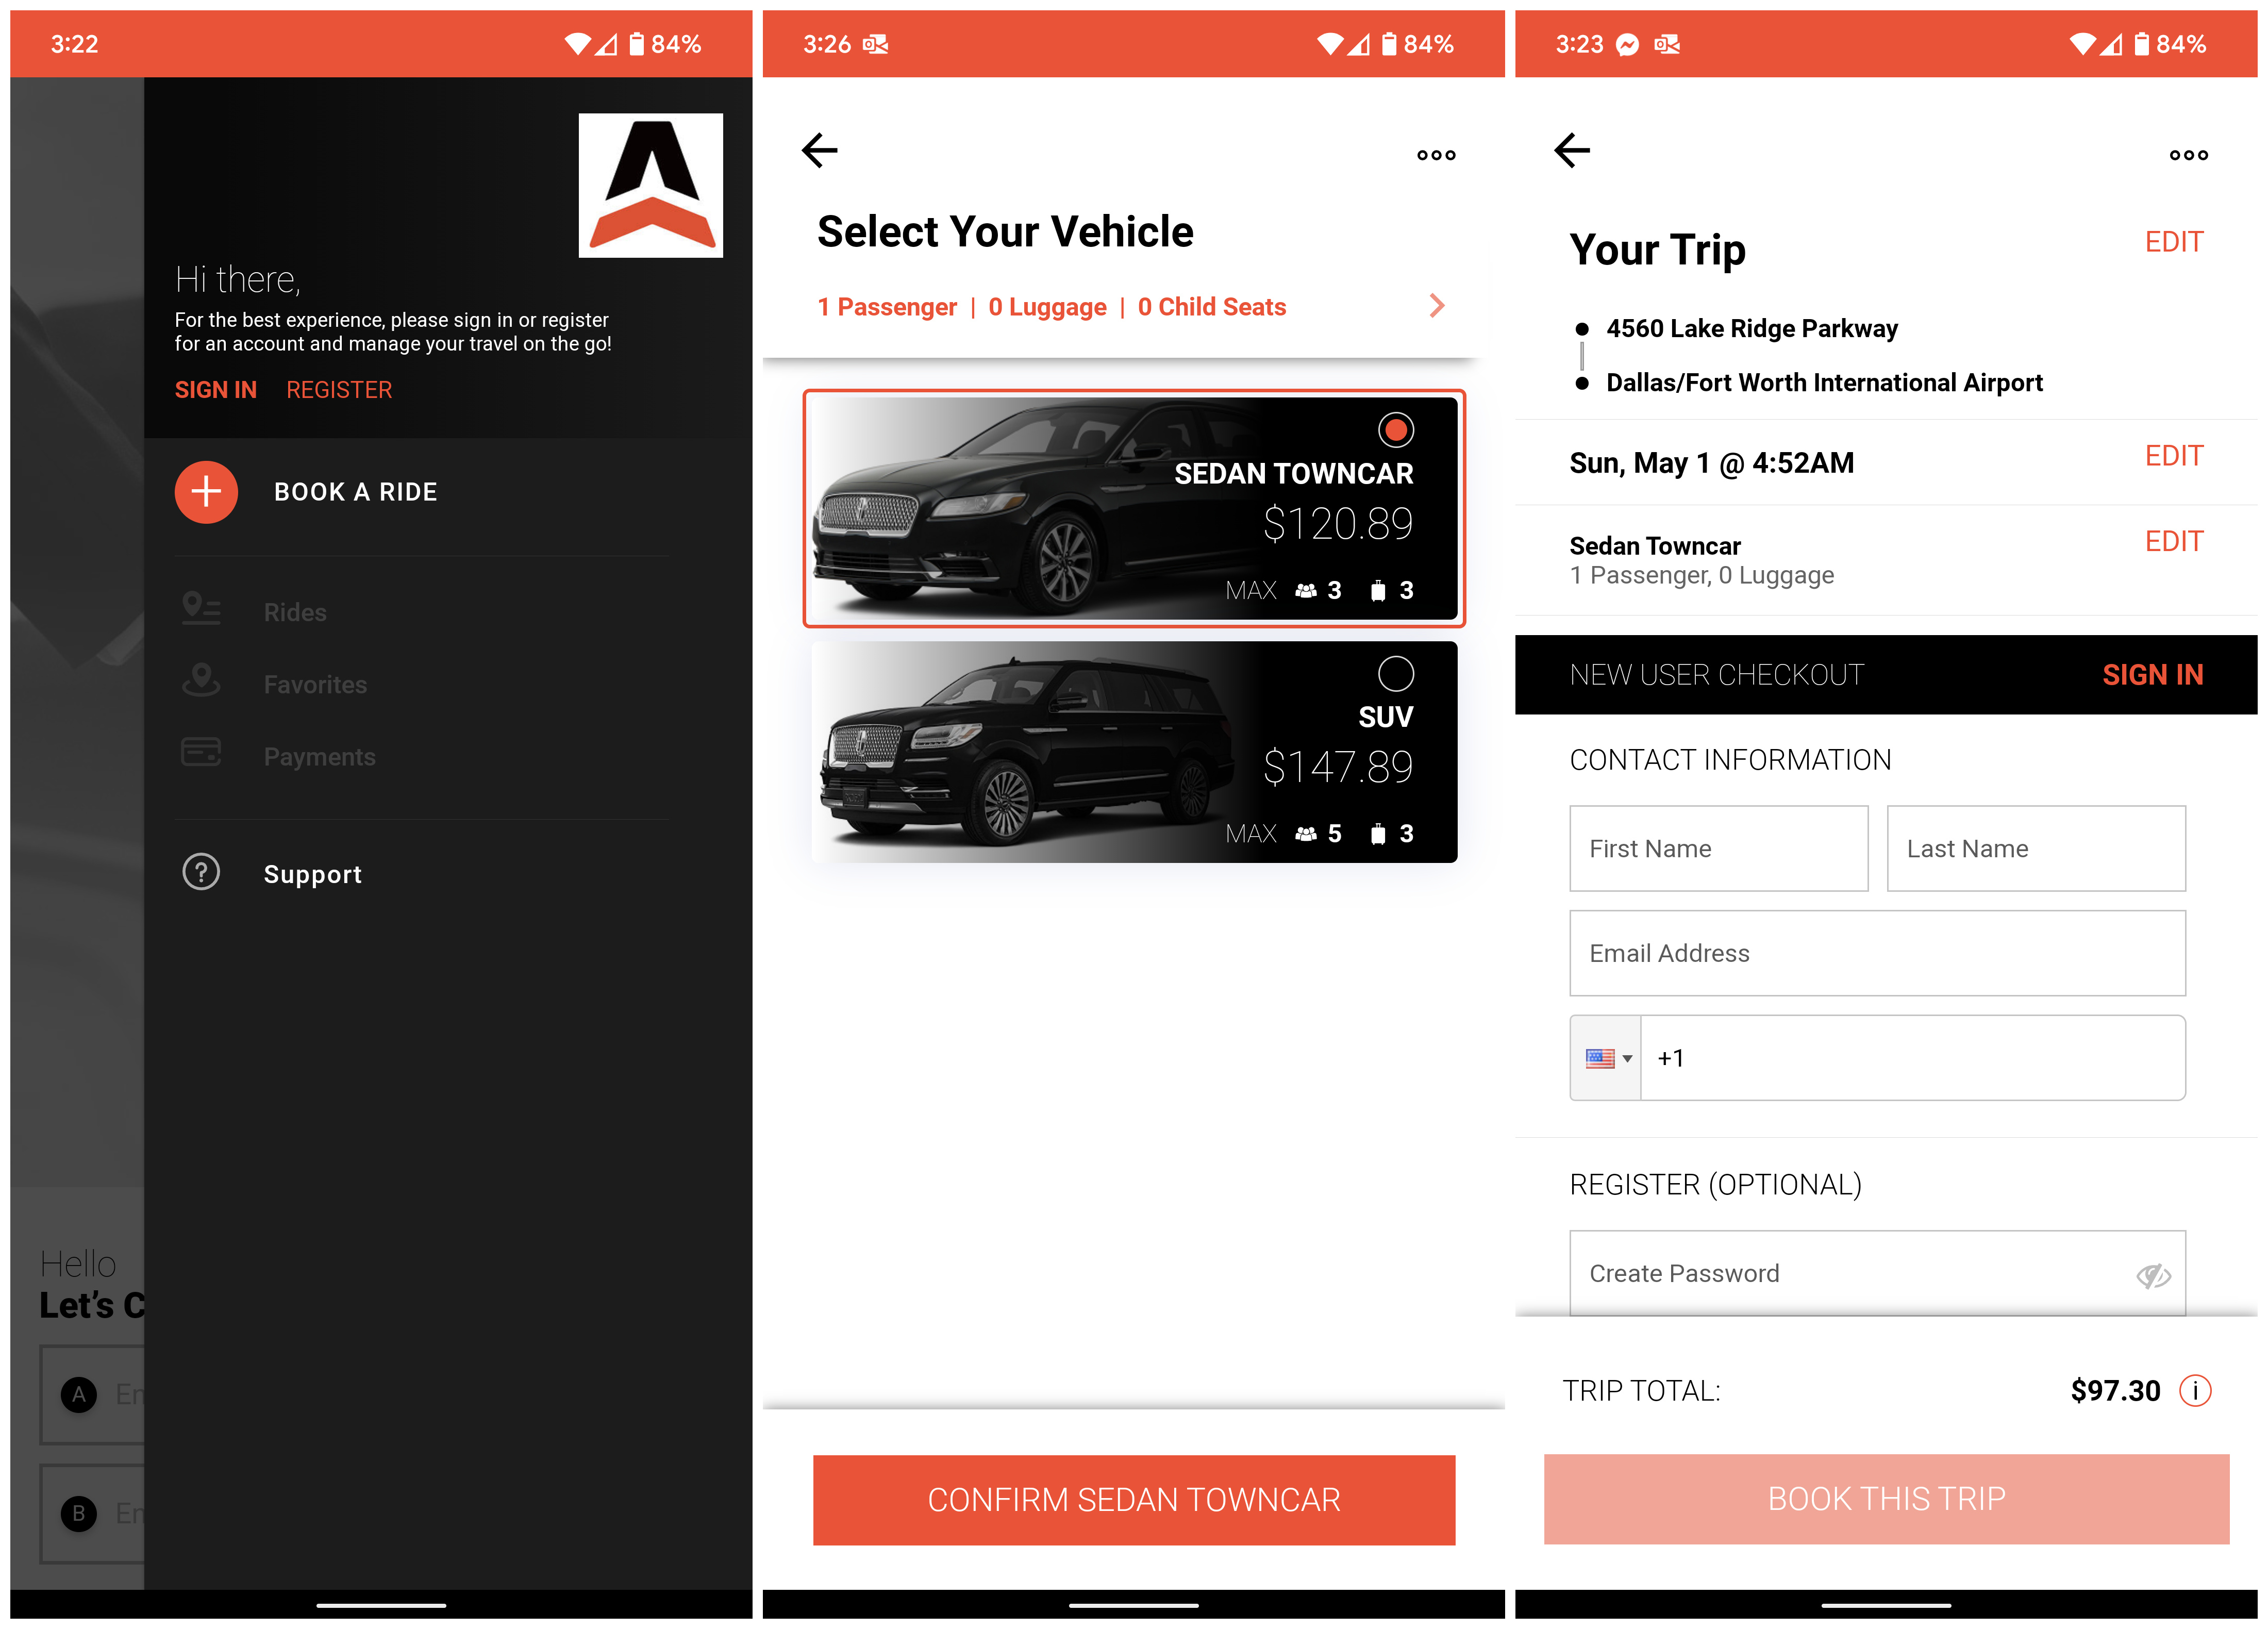Image resolution: width=2268 pixels, height=1629 pixels.
Task: Click the trip total info icon
Action: coord(2194,1390)
